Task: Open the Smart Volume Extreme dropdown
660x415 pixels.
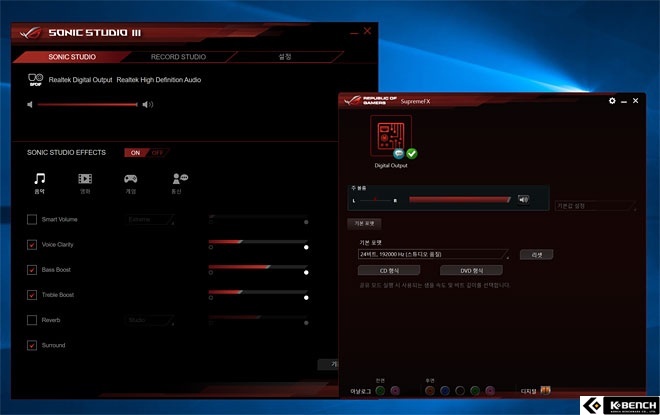Action: click(x=150, y=220)
